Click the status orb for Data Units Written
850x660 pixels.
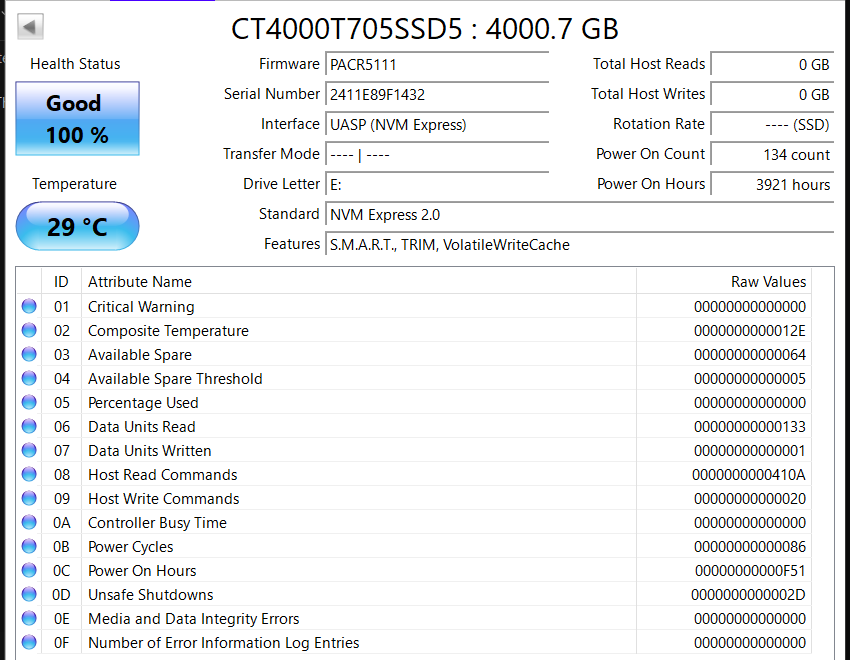[x=29, y=451]
